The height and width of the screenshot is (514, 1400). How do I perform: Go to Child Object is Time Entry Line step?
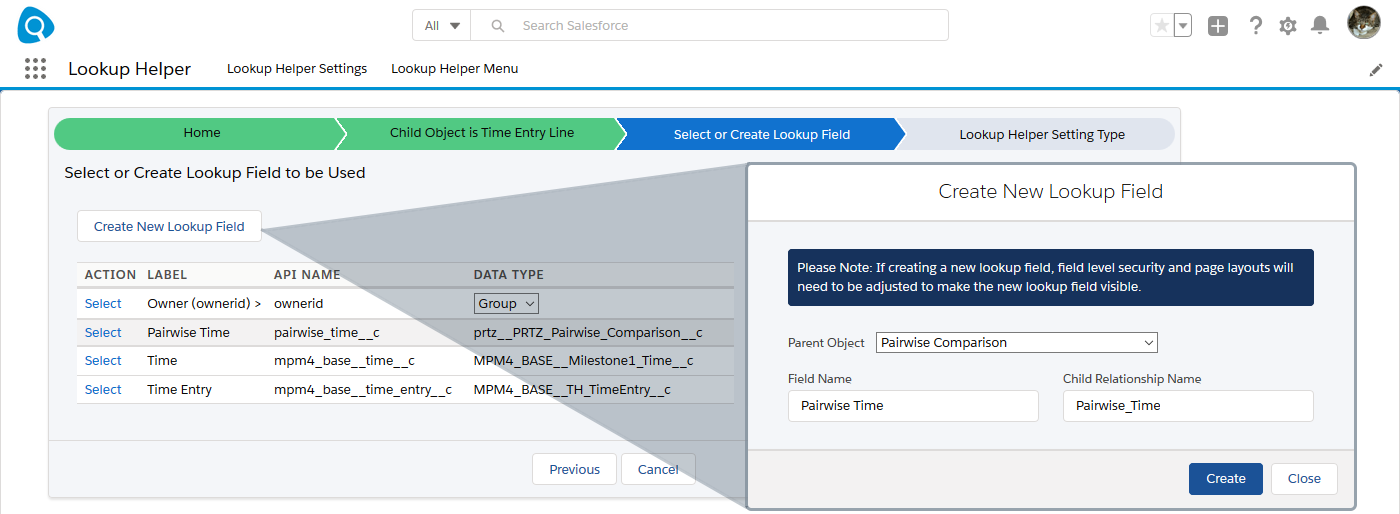click(x=482, y=133)
